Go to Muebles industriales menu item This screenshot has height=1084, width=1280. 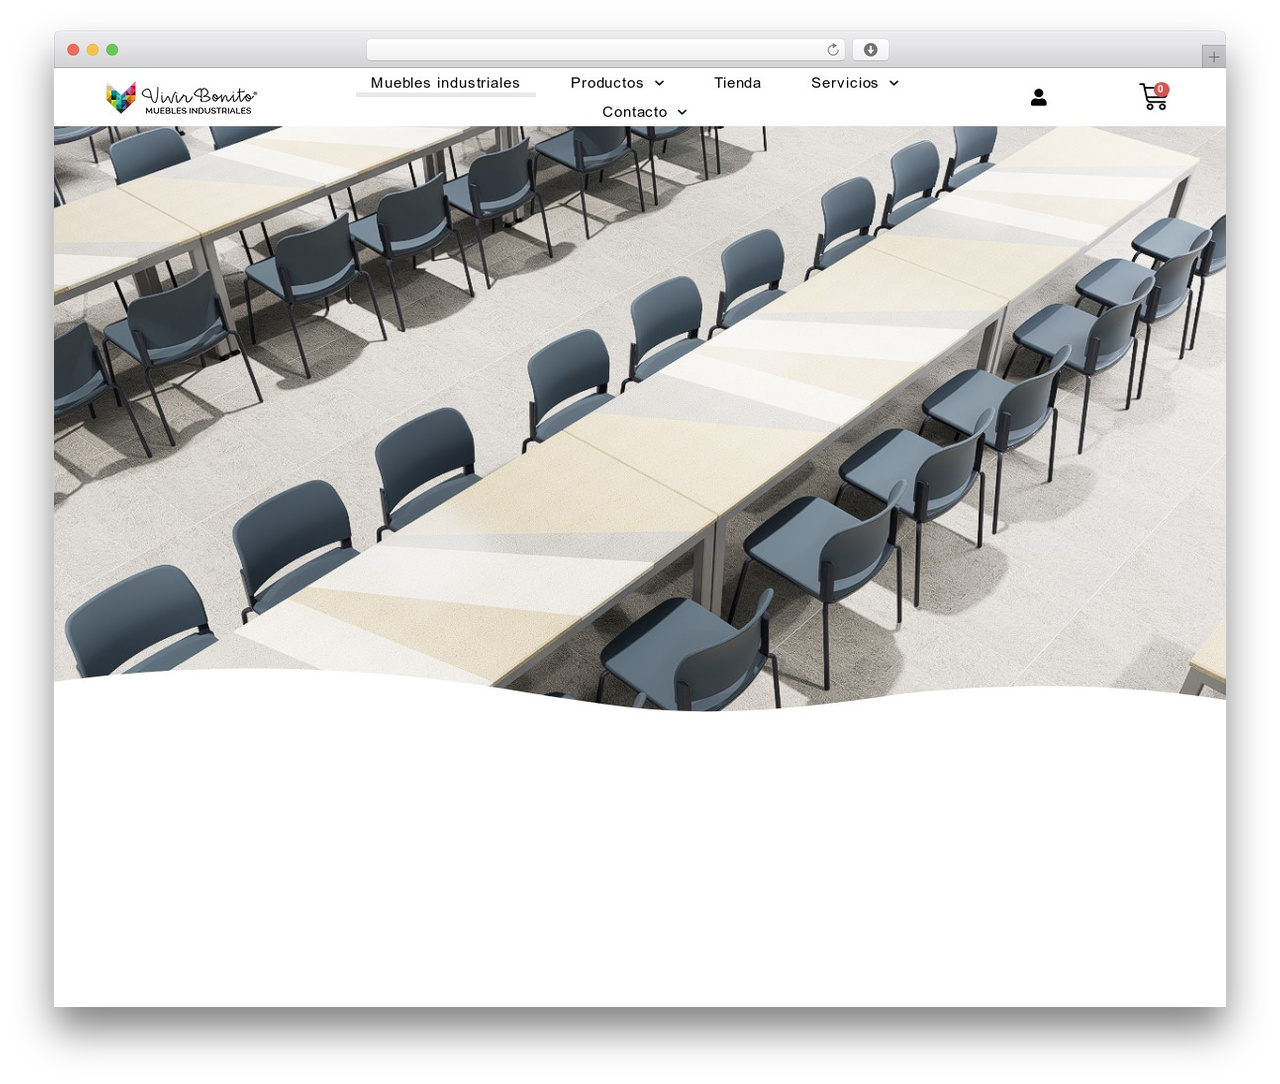(x=445, y=83)
